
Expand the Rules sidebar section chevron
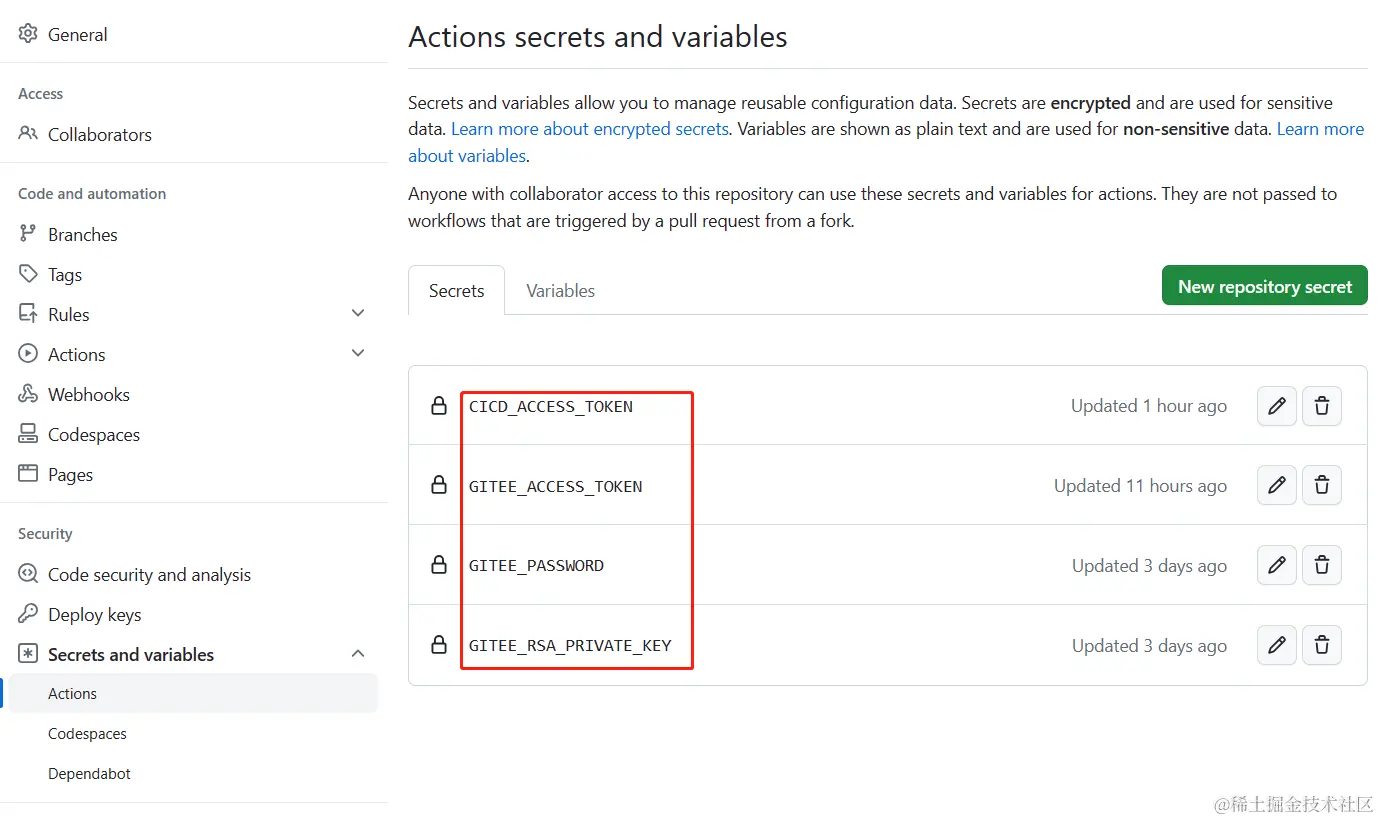click(x=358, y=314)
